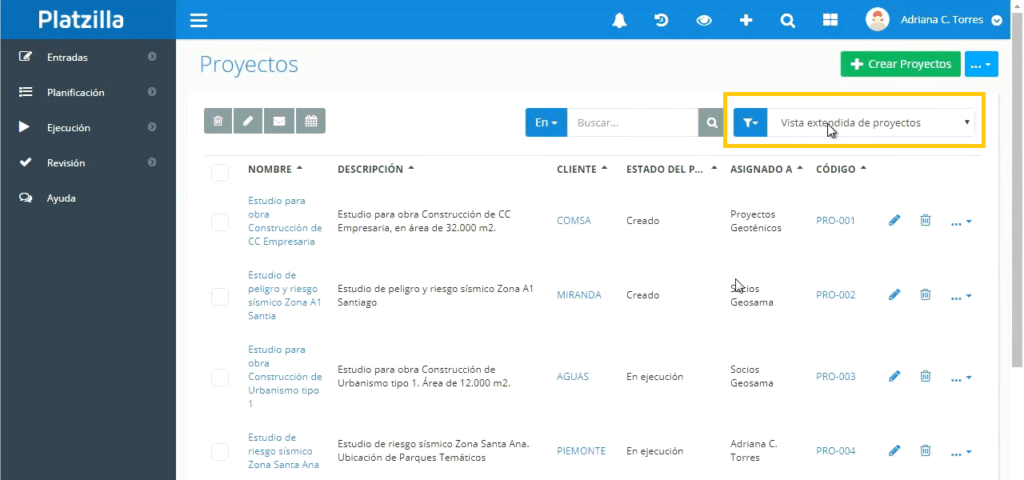Image resolution: width=1024 pixels, height=480 pixels.
Task: Check the box for project PRO-001
Action: click(220, 222)
